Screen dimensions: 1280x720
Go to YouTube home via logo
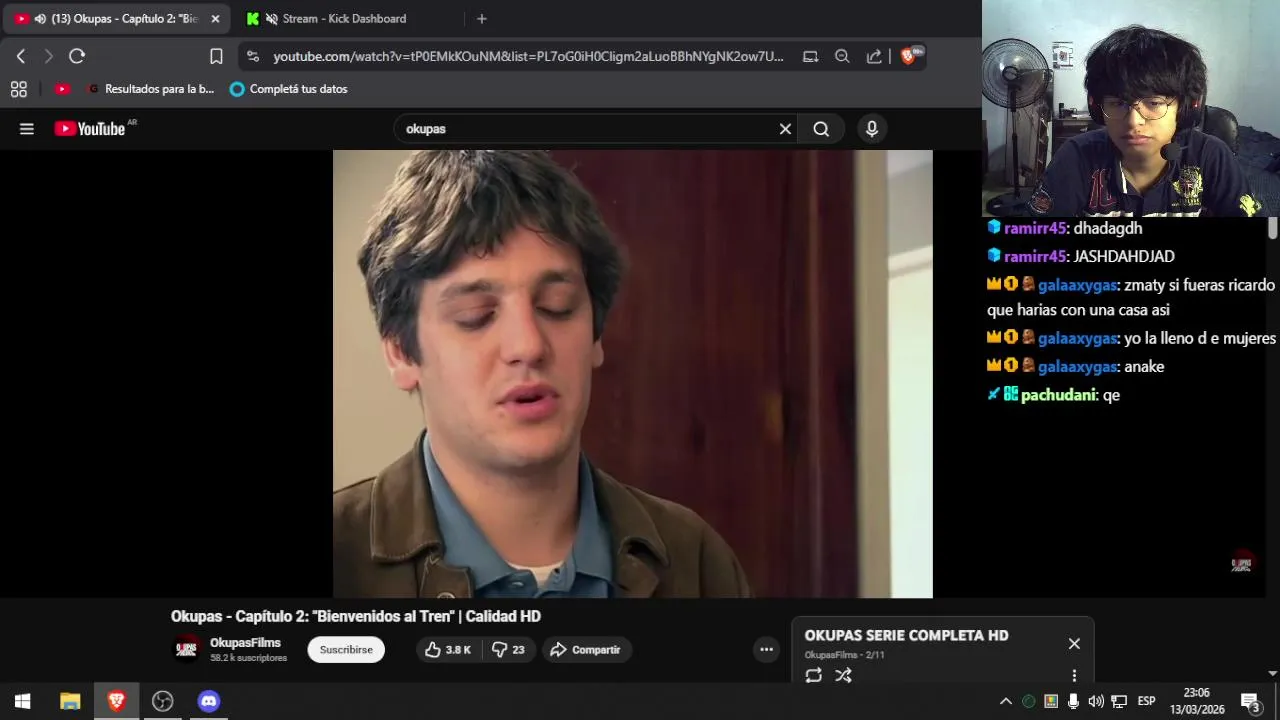91,128
